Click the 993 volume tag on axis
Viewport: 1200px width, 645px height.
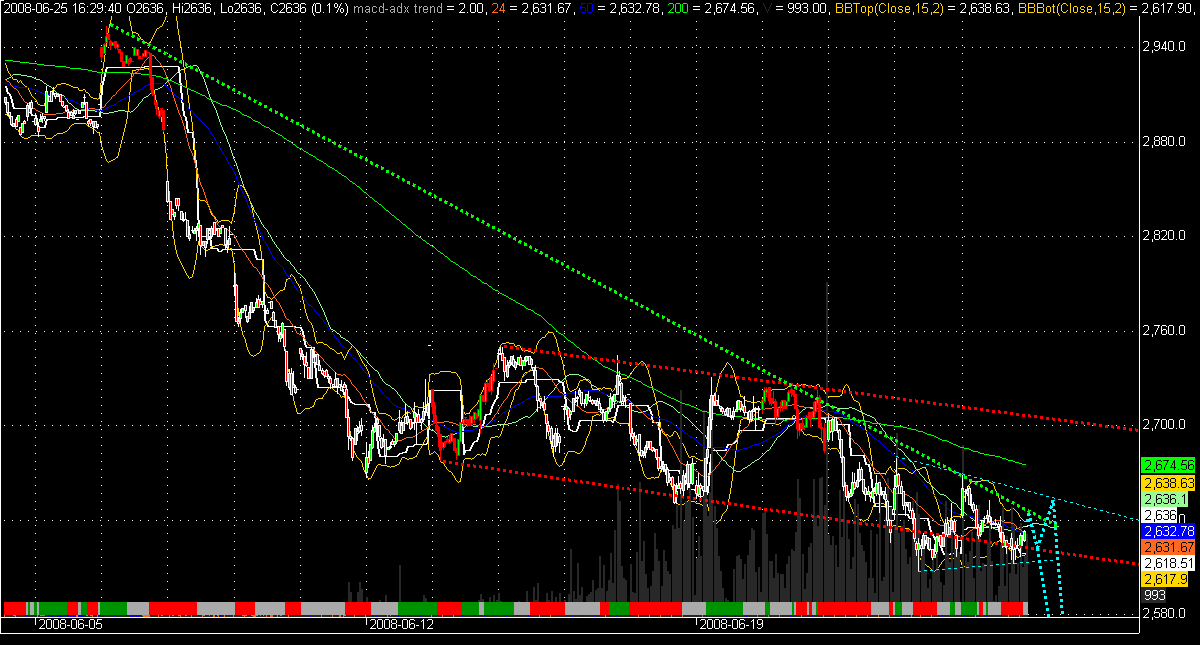point(1155,595)
